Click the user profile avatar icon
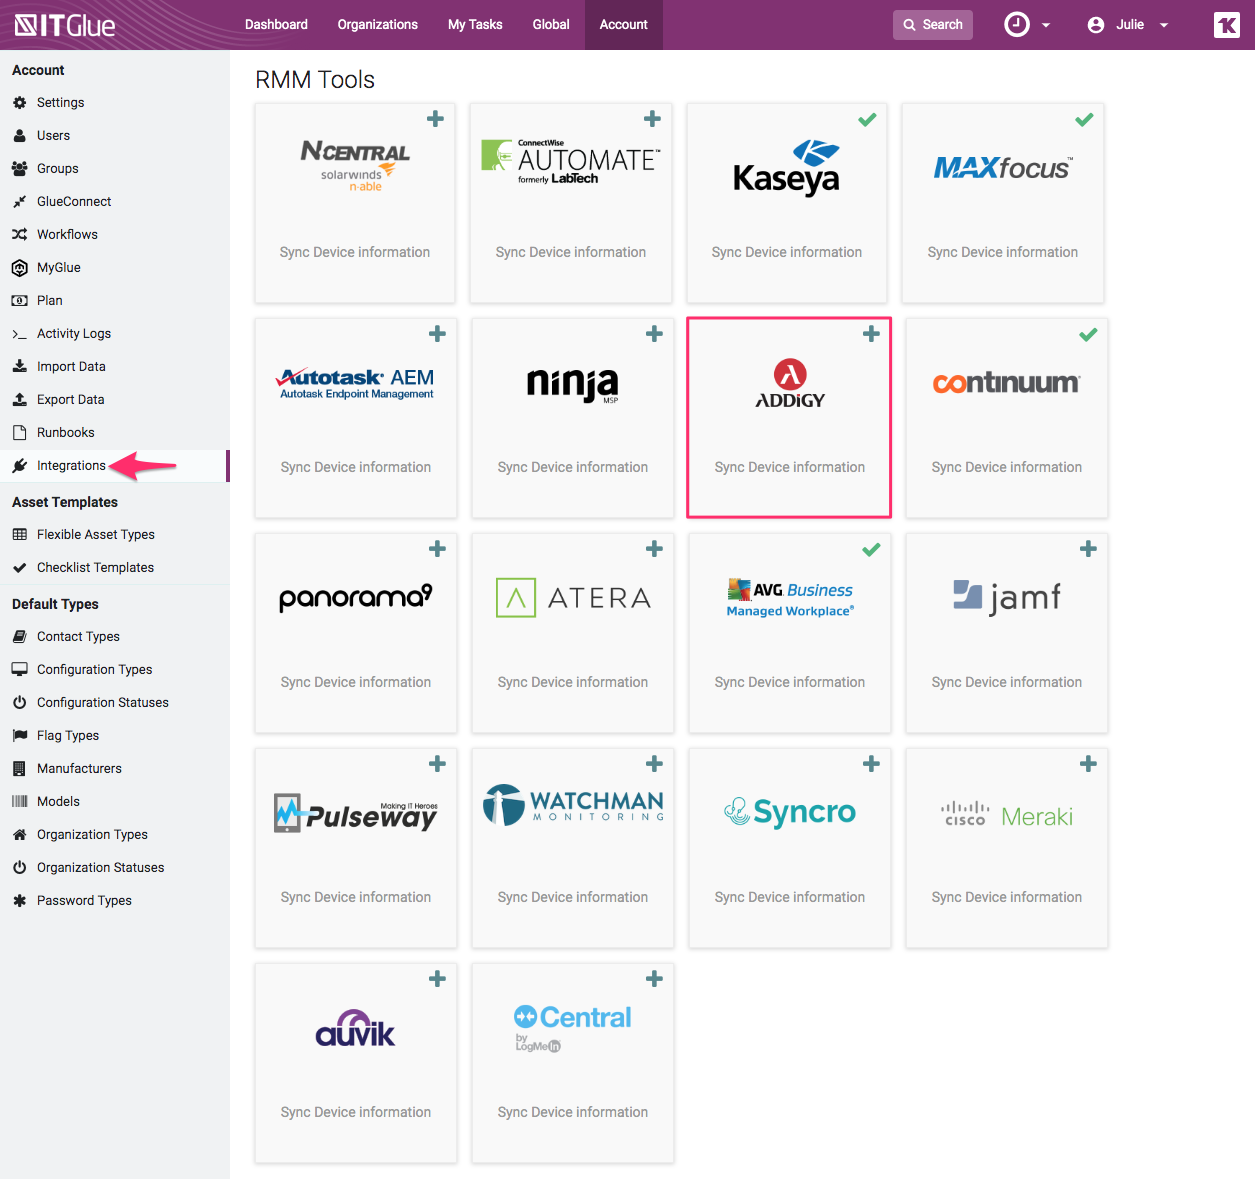The image size is (1255, 1179). coord(1096,25)
